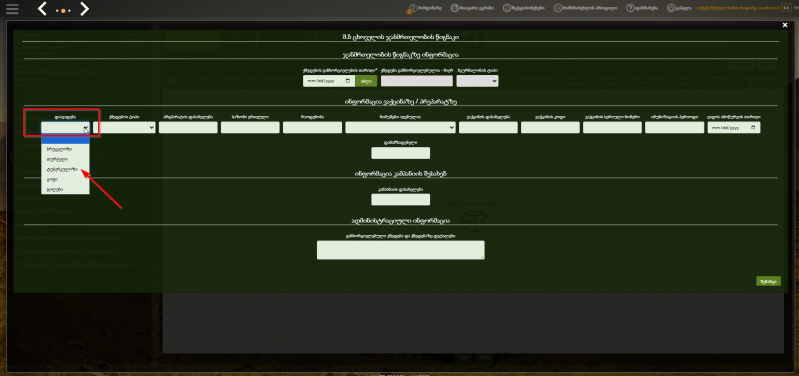Open the second dropdown in the vaccine row
The height and width of the screenshot is (376, 799).
[124, 127]
